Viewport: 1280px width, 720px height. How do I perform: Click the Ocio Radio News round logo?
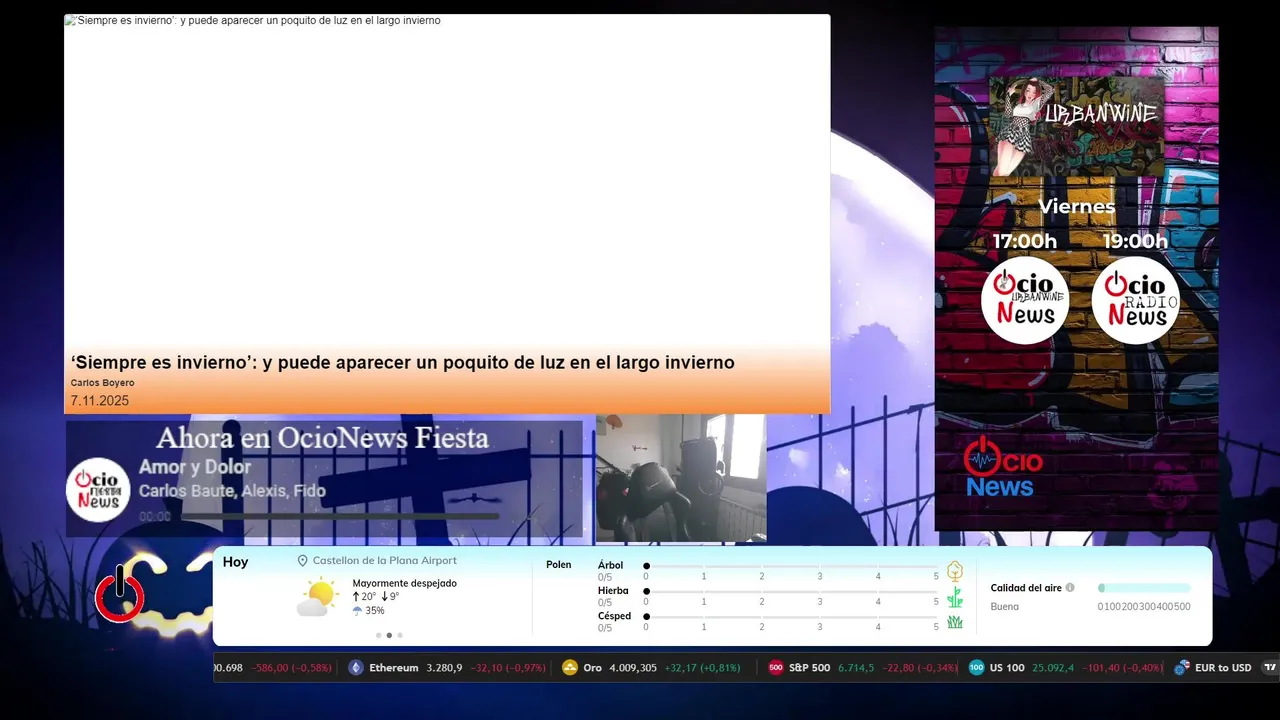[x=1135, y=300]
